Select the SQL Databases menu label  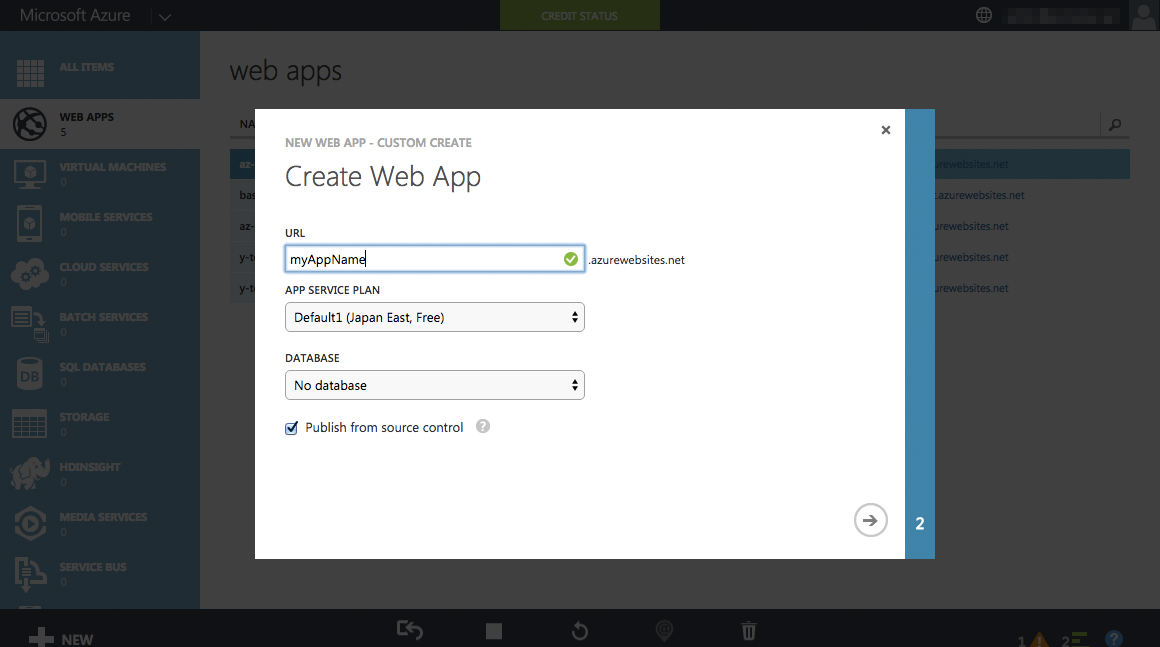coord(102,367)
